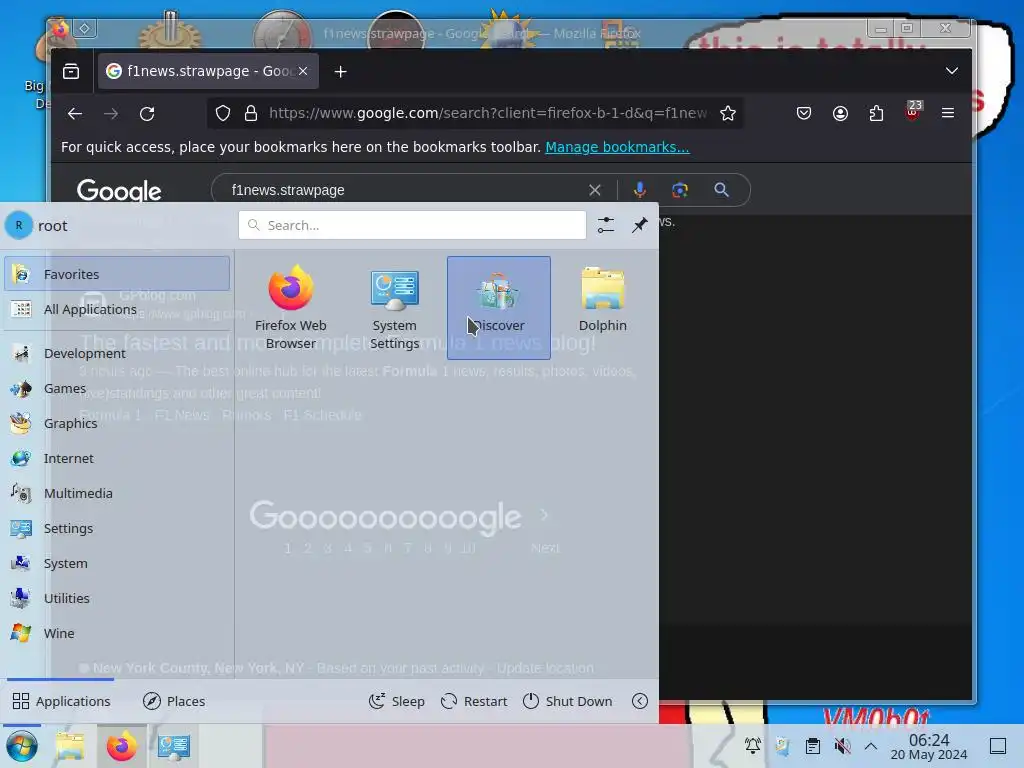Launch Firefox Web Browser from Favorites
1024x768 pixels.
291,308
